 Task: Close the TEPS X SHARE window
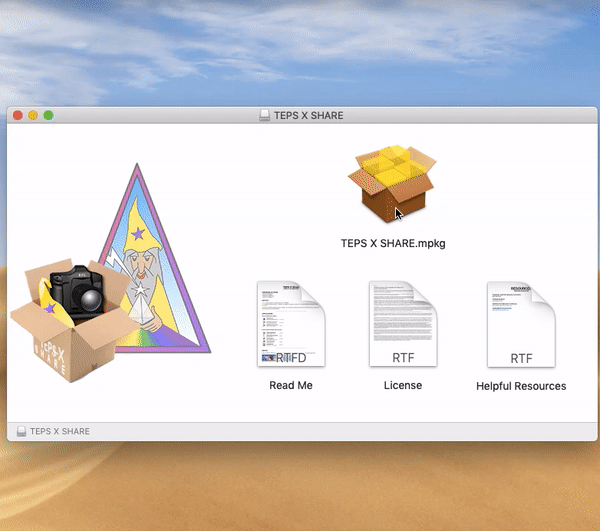[x=18, y=115]
